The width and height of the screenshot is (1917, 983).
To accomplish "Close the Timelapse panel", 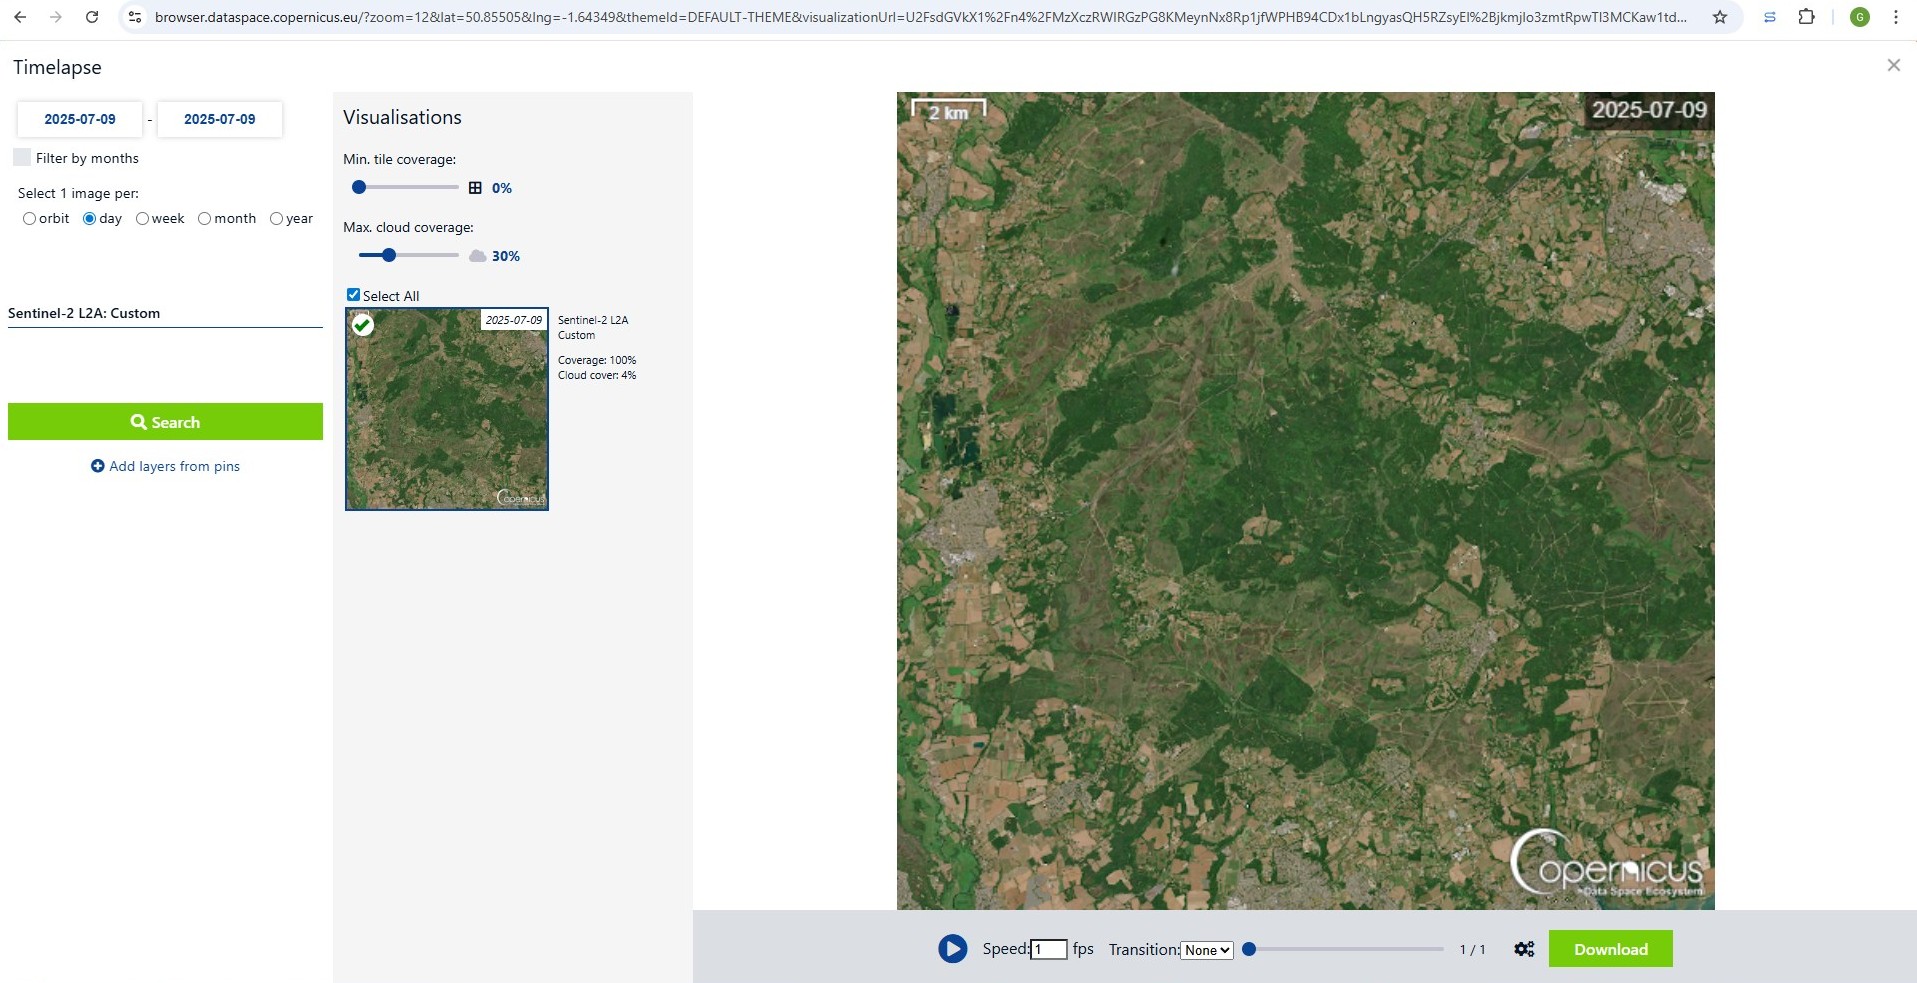I will click(1893, 65).
